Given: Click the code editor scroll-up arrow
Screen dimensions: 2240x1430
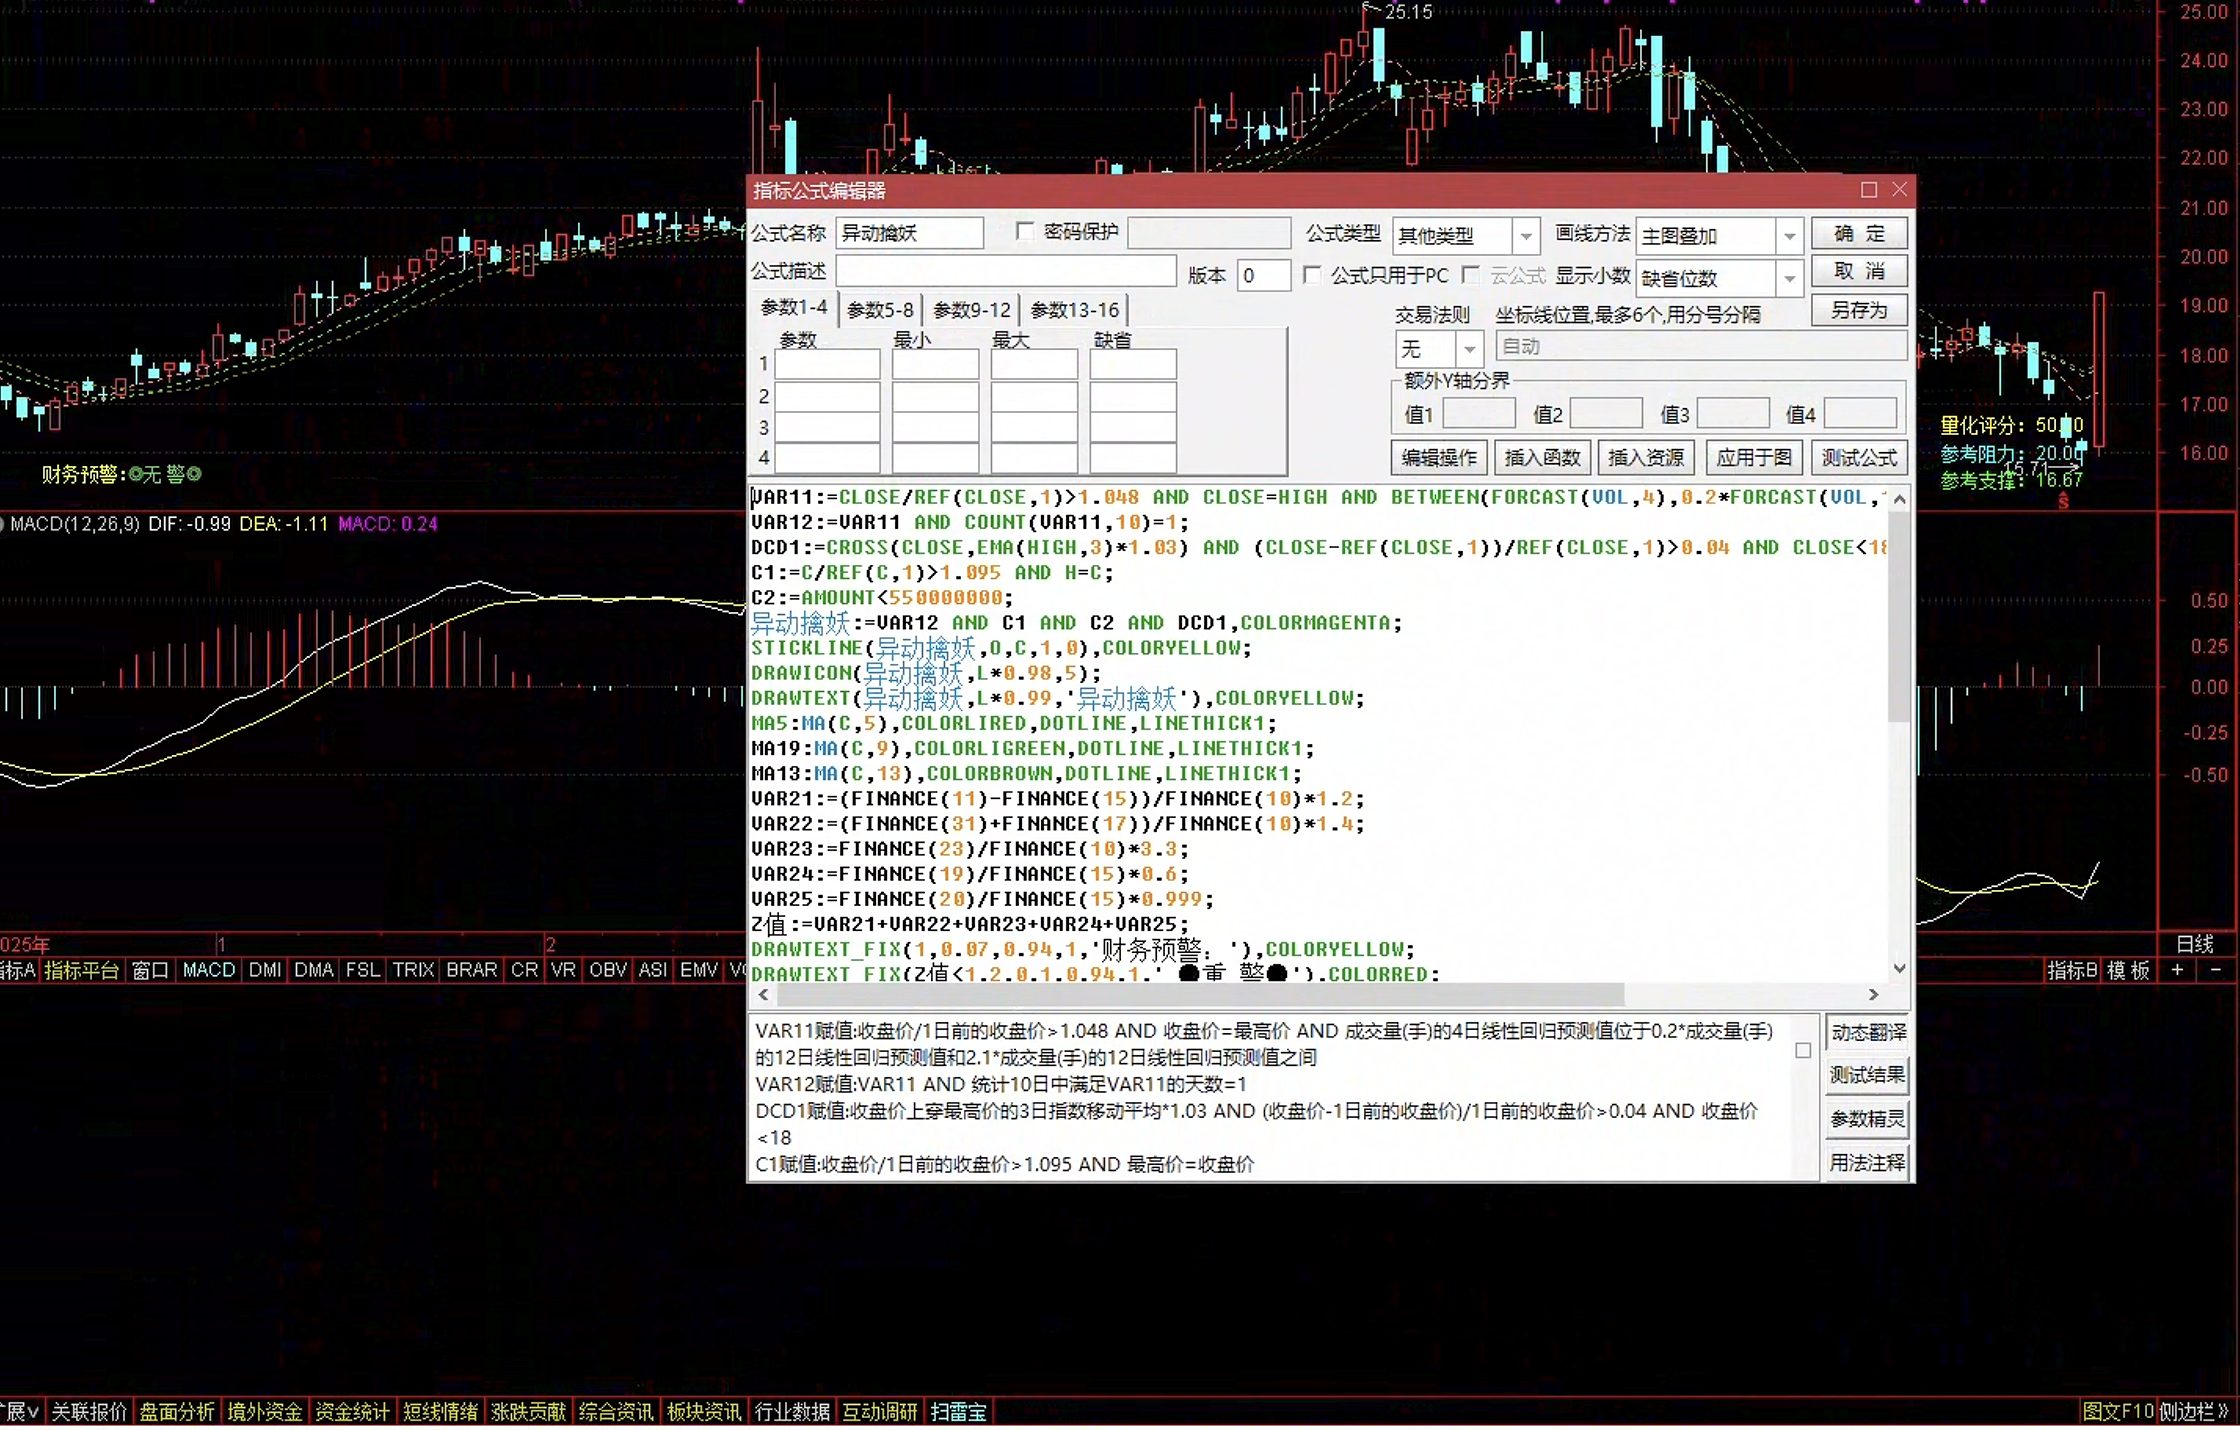Looking at the screenshot, I should click(1899, 498).
